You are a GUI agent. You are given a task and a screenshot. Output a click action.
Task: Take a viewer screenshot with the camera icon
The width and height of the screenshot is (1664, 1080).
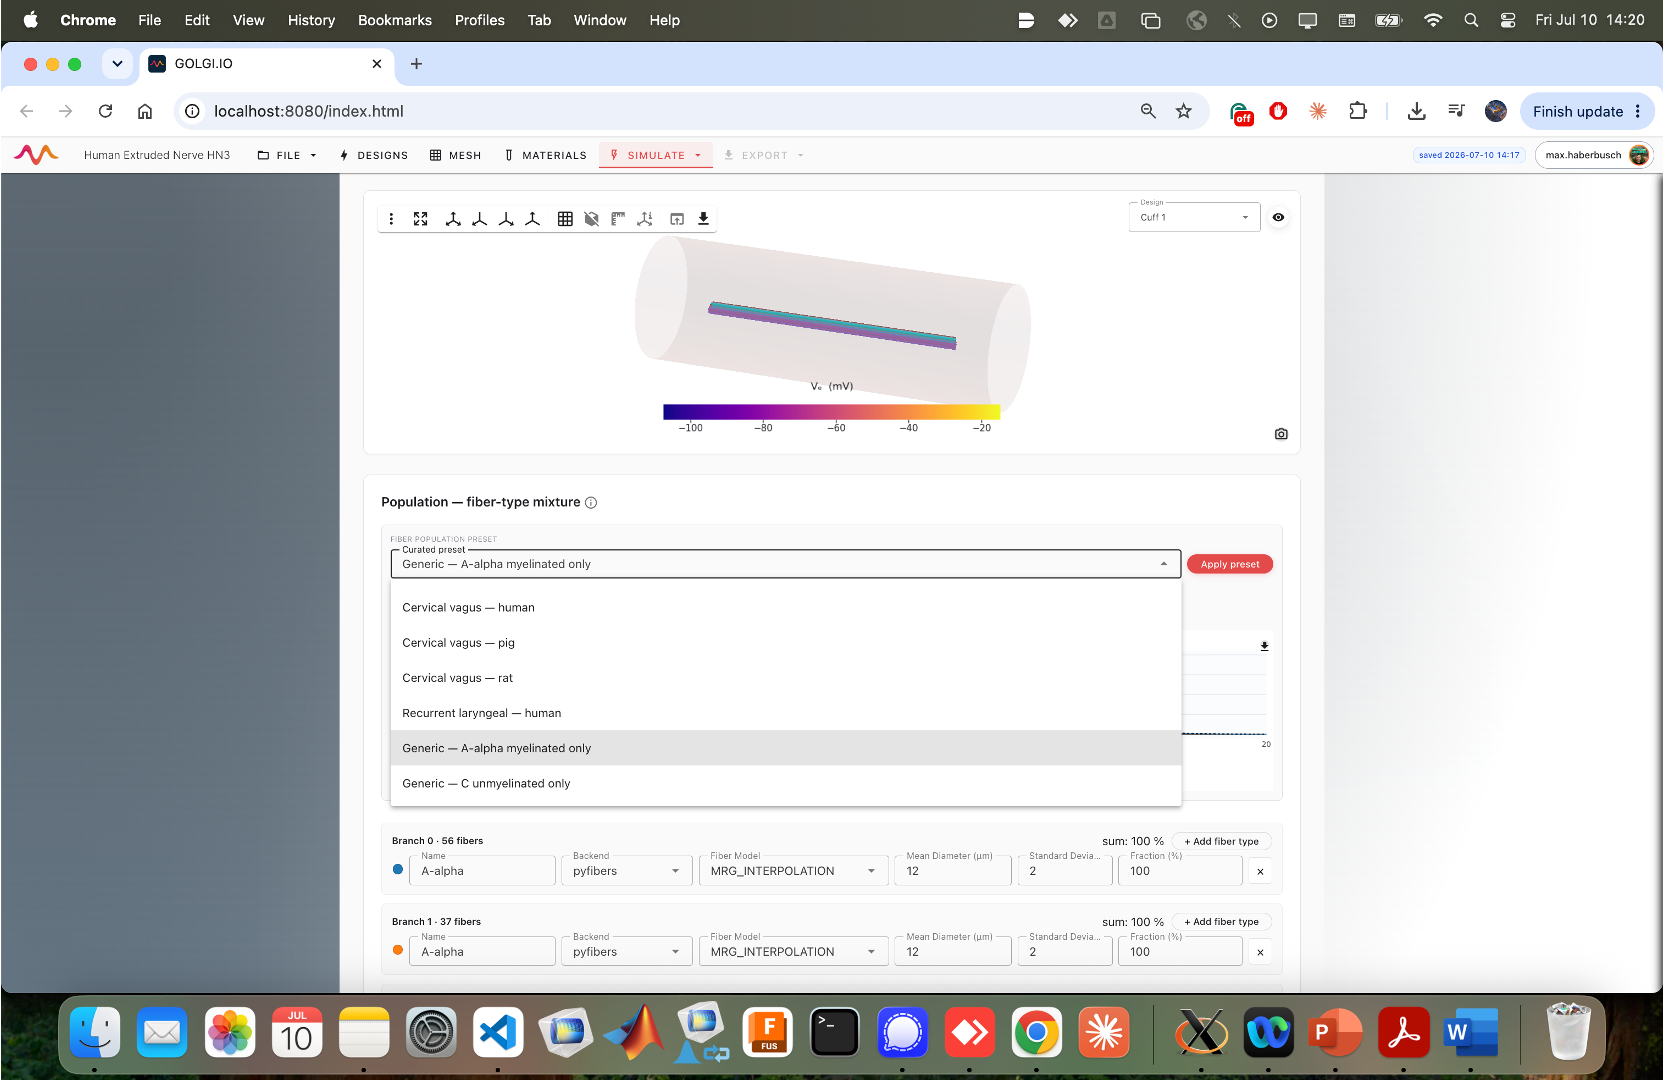[1281, 434]
